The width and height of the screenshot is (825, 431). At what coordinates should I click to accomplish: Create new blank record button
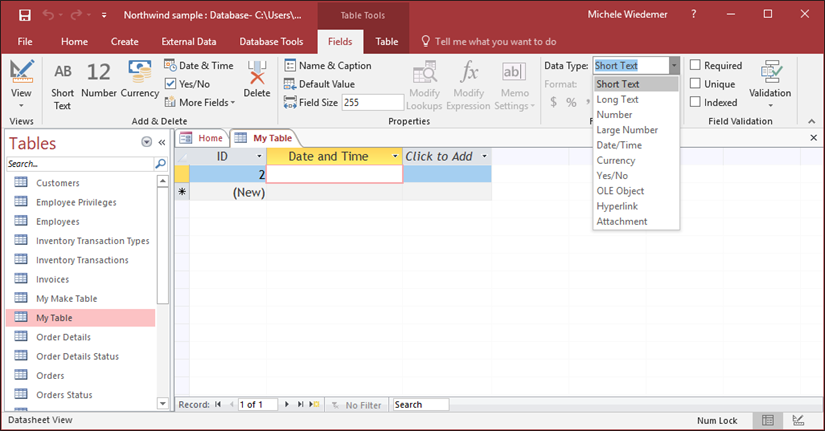point(314,404)
